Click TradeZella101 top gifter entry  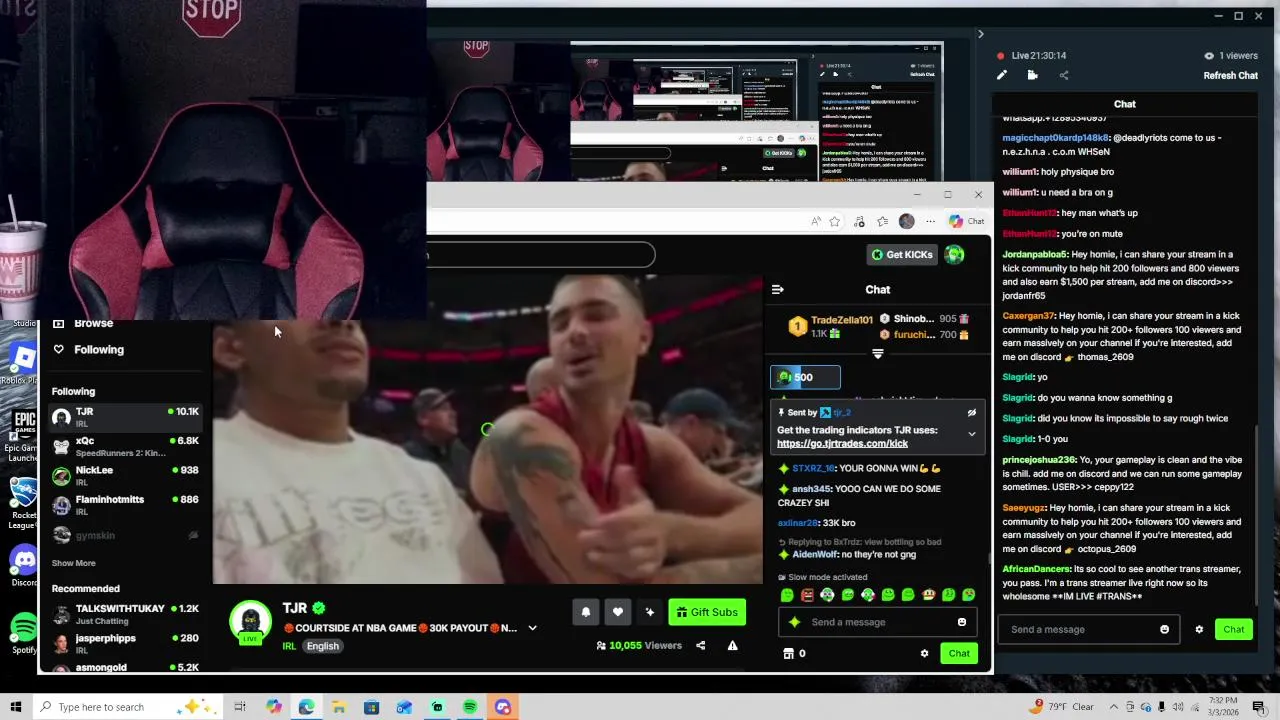(x=830, y=326)
